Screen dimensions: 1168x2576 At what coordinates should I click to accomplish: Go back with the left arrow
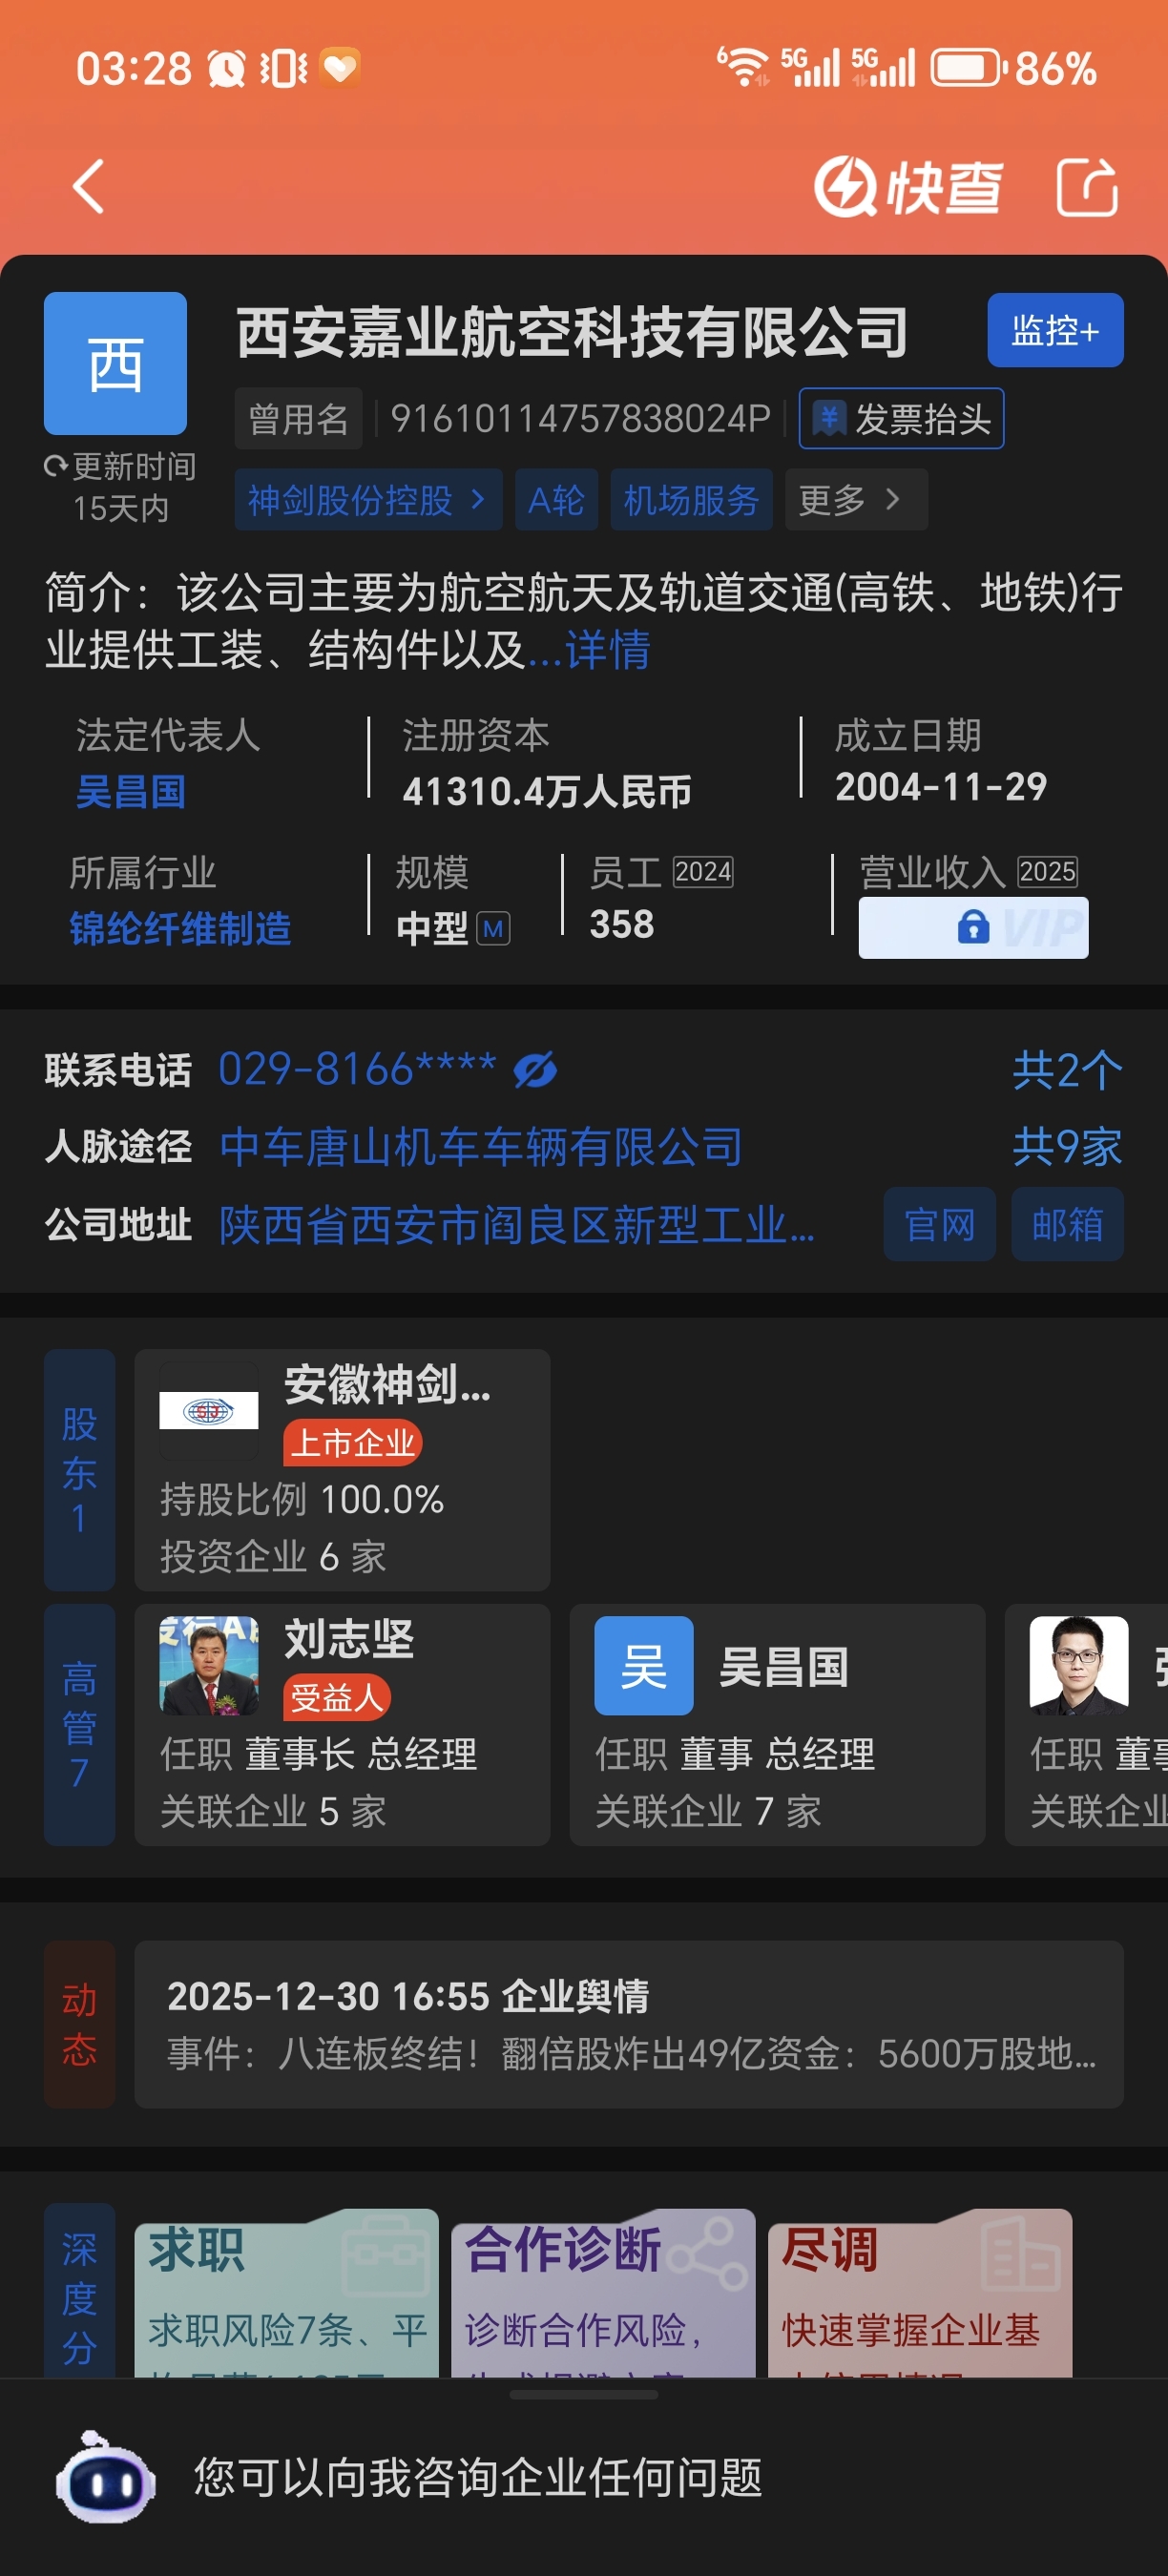(89, 186)
